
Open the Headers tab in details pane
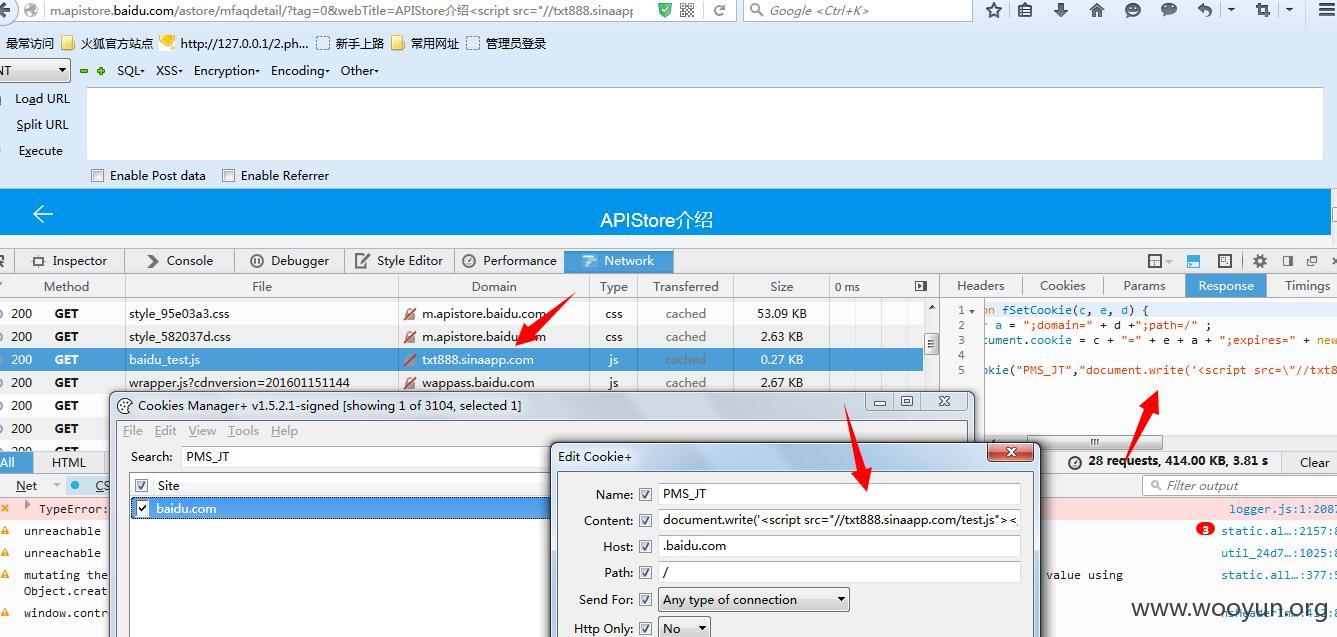click(980, 286)
